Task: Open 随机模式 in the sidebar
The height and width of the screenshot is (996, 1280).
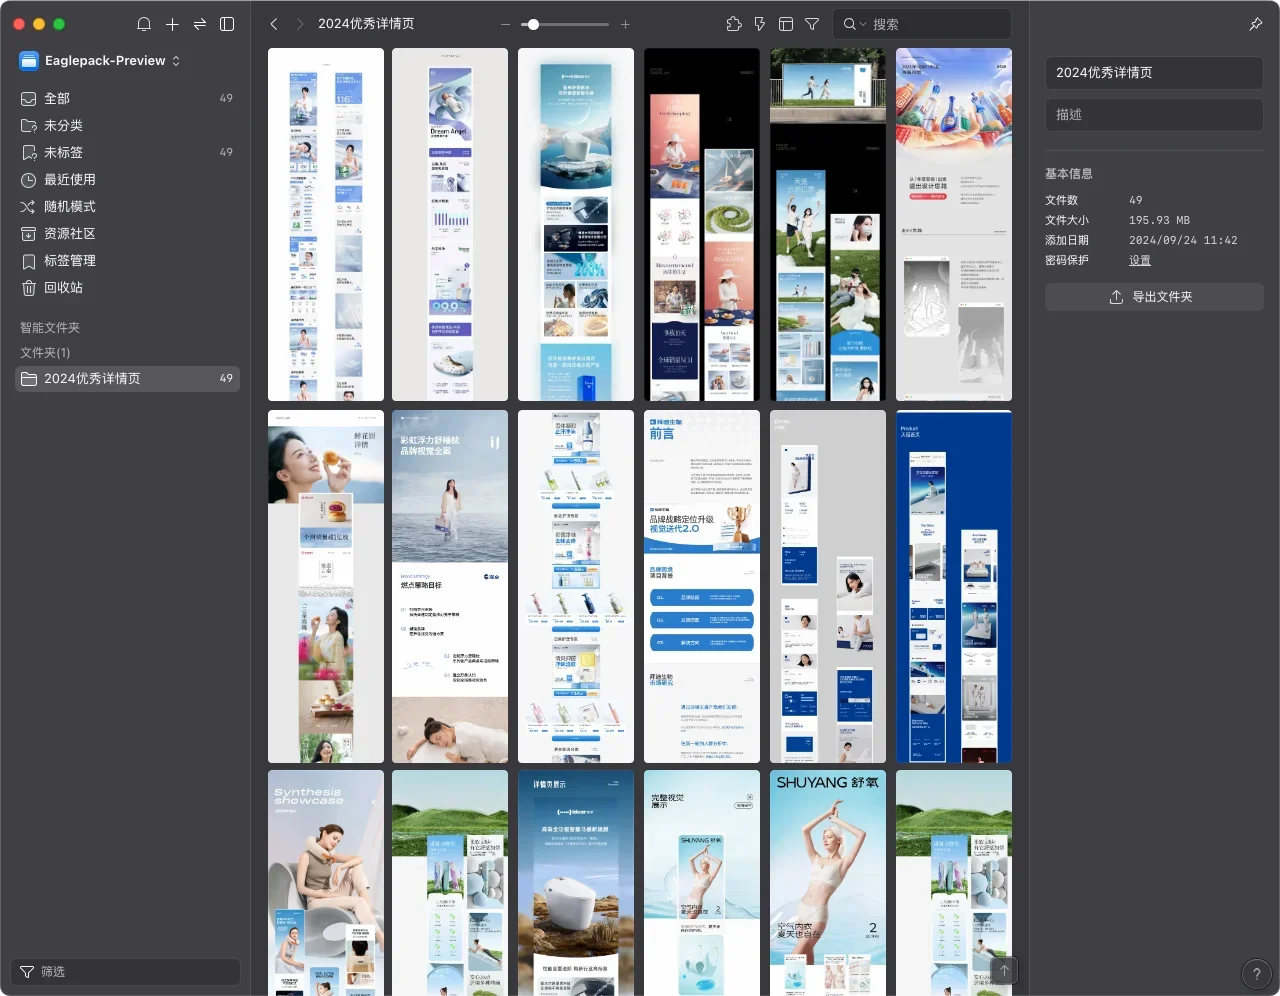Action: pos(127,206)
